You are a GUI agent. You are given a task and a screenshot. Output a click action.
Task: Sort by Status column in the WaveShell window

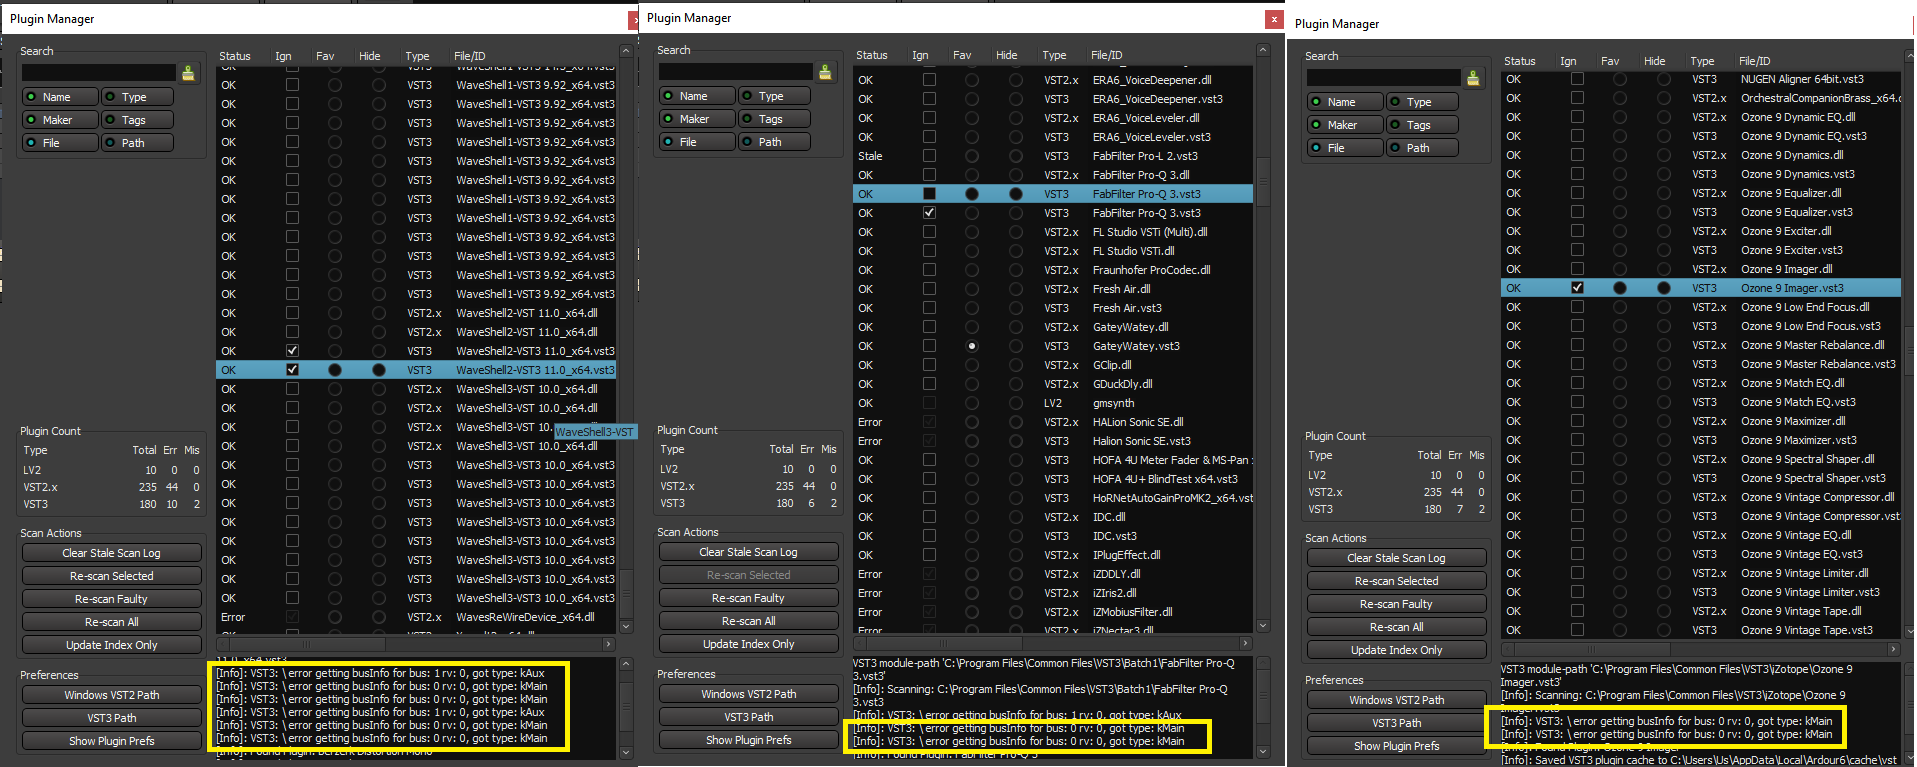click(x=235, y=56)
